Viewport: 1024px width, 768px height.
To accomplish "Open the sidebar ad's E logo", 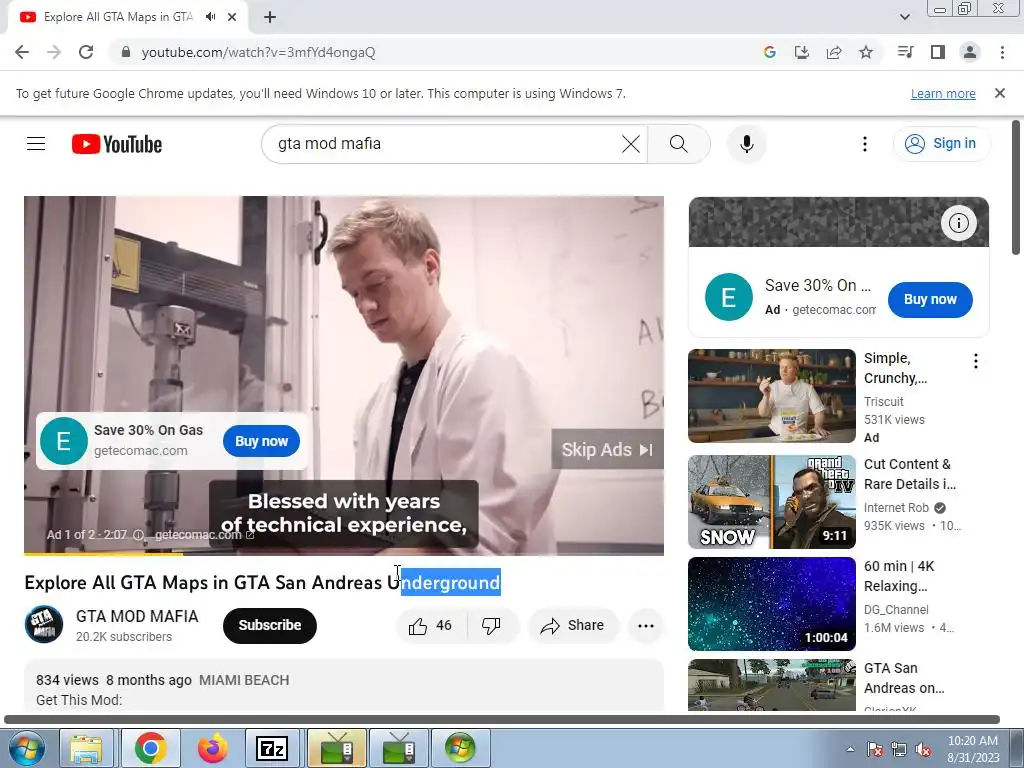I will (729, 297).
